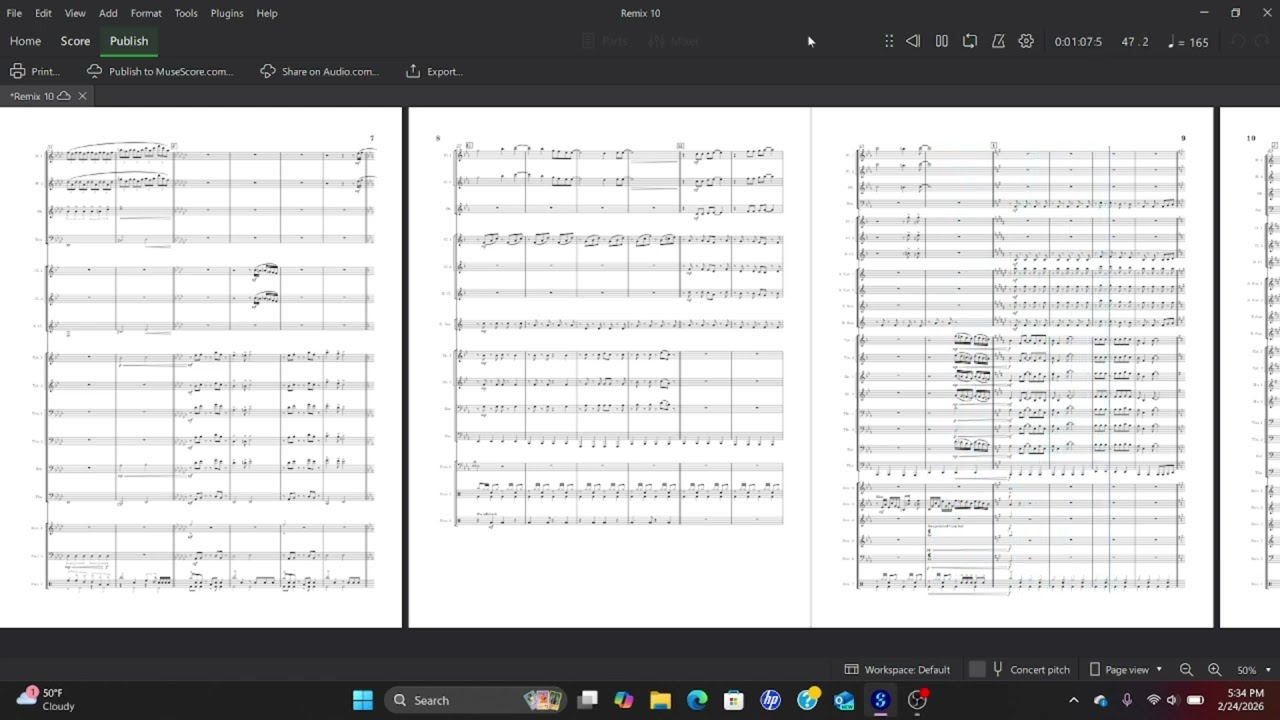Viewport: 1280px width, 720px height.
Task: Open the Workspace: Default selector
Action: (897, 670)
